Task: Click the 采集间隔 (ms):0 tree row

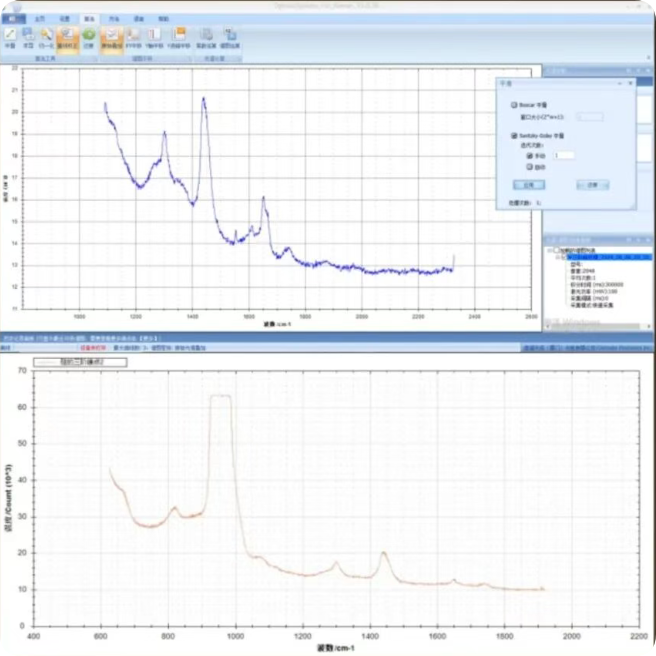Action: pyautogui.click(x=589, y=298)
